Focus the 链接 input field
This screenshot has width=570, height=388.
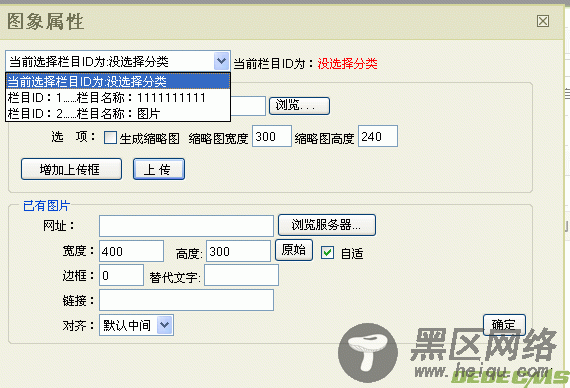click(186, 300)
